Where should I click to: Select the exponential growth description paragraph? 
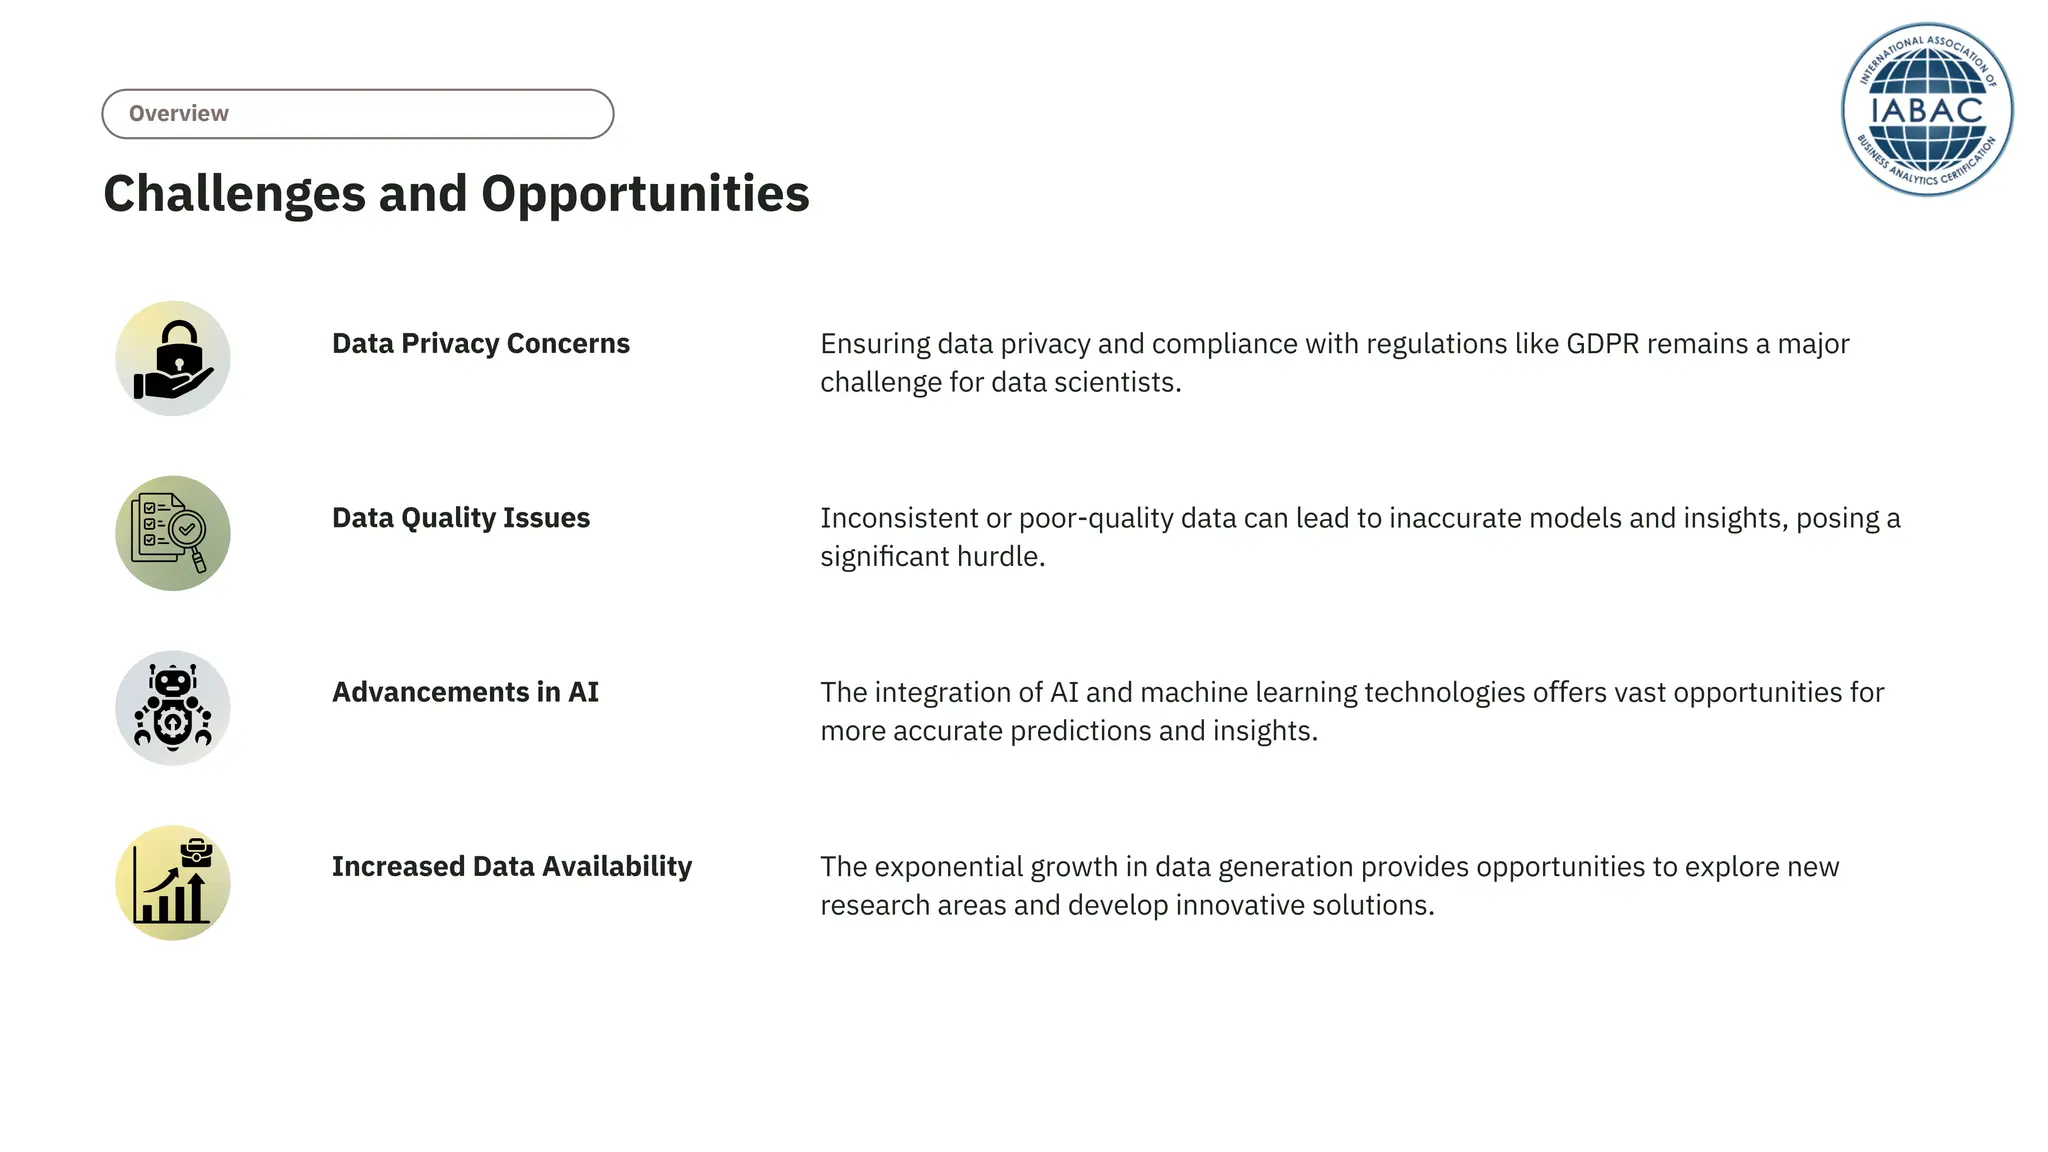tap(1329, 885)
